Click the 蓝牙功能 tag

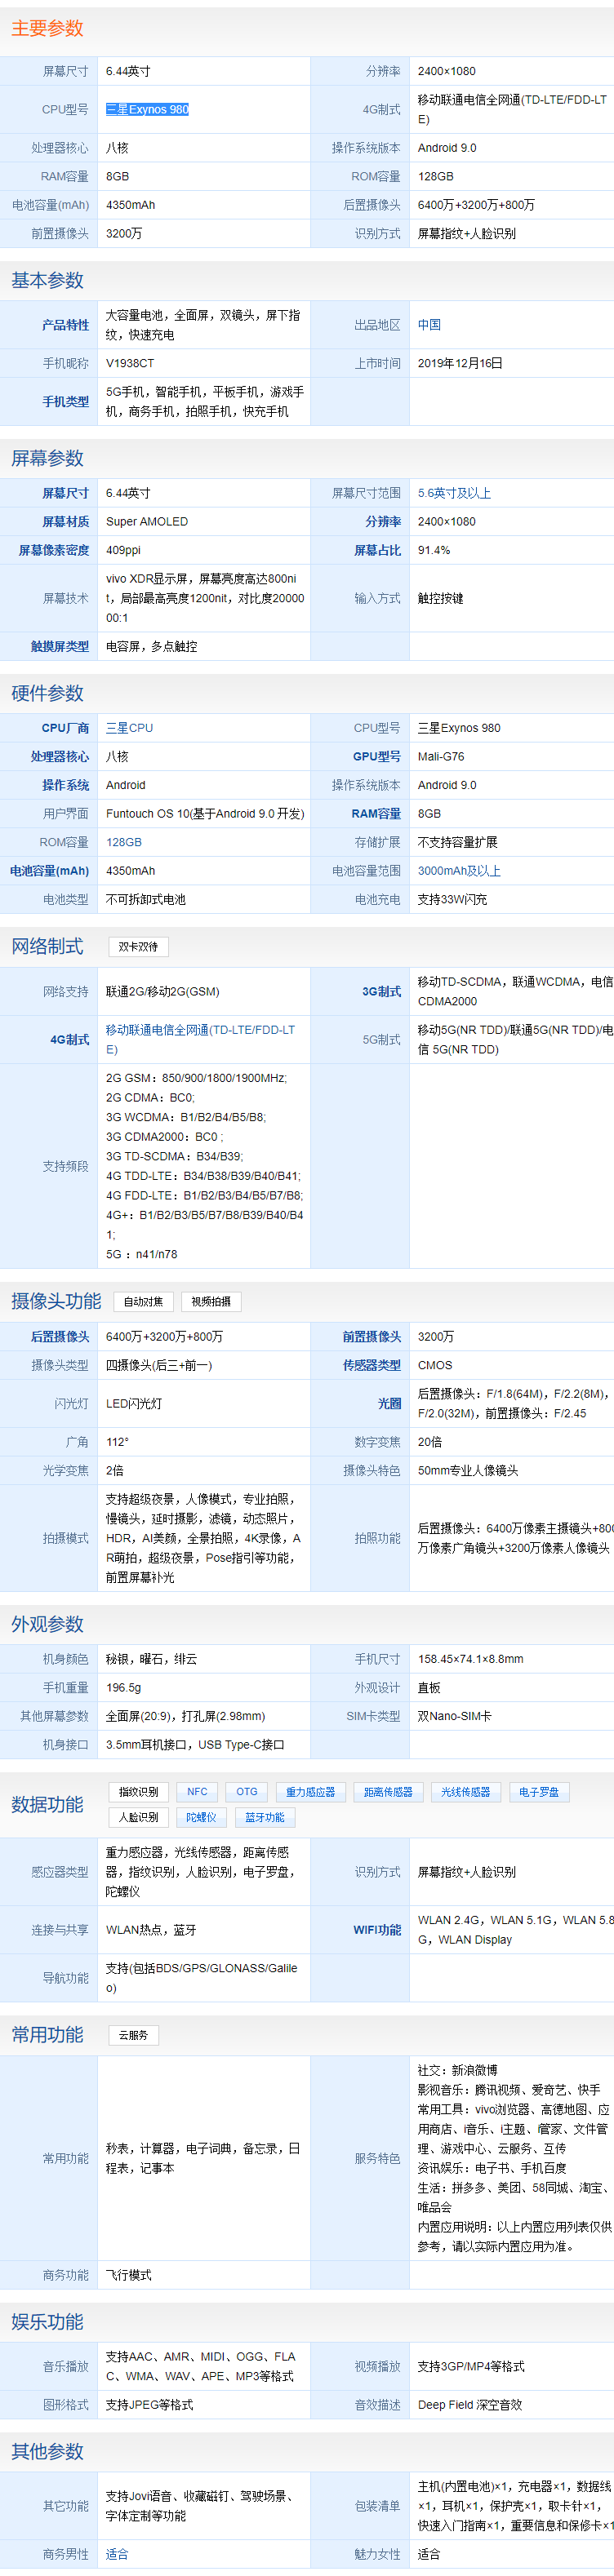265,1817
